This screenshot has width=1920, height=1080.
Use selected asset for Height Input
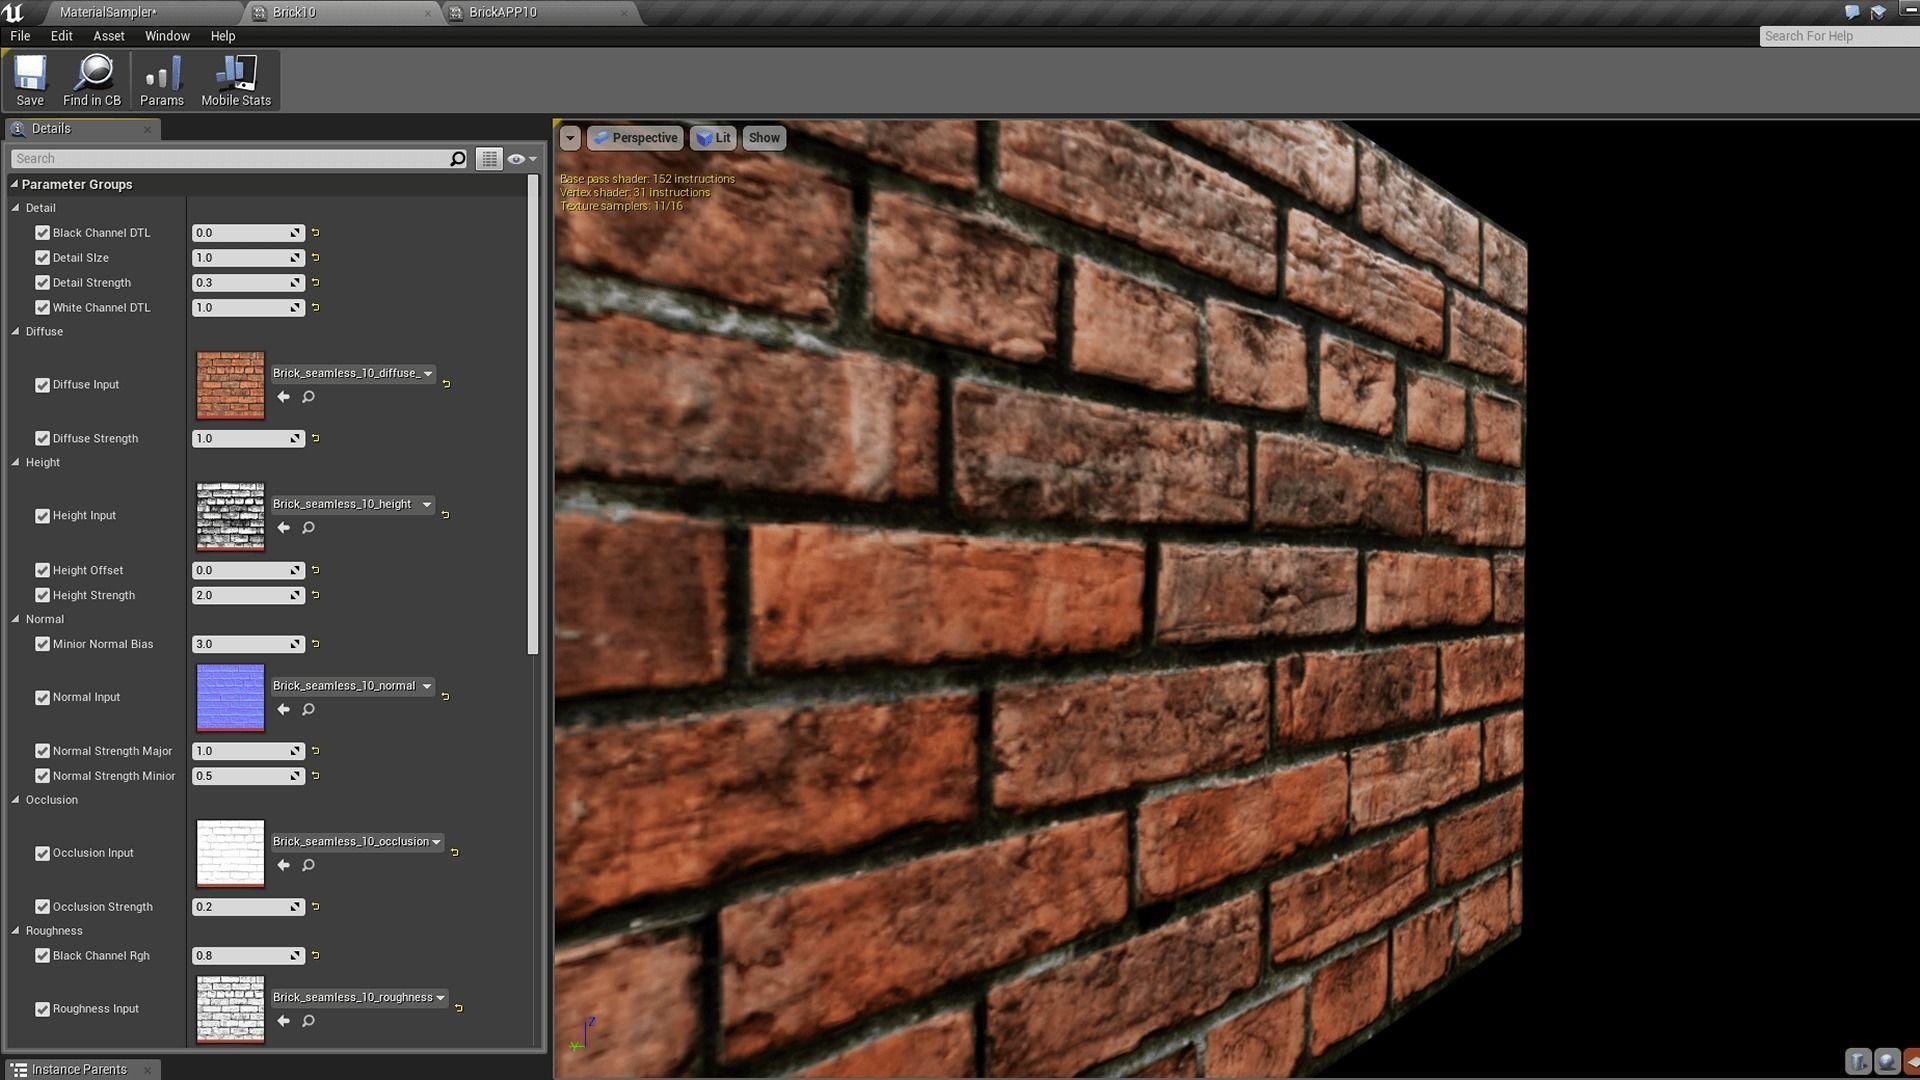click(x=283, y=528)
